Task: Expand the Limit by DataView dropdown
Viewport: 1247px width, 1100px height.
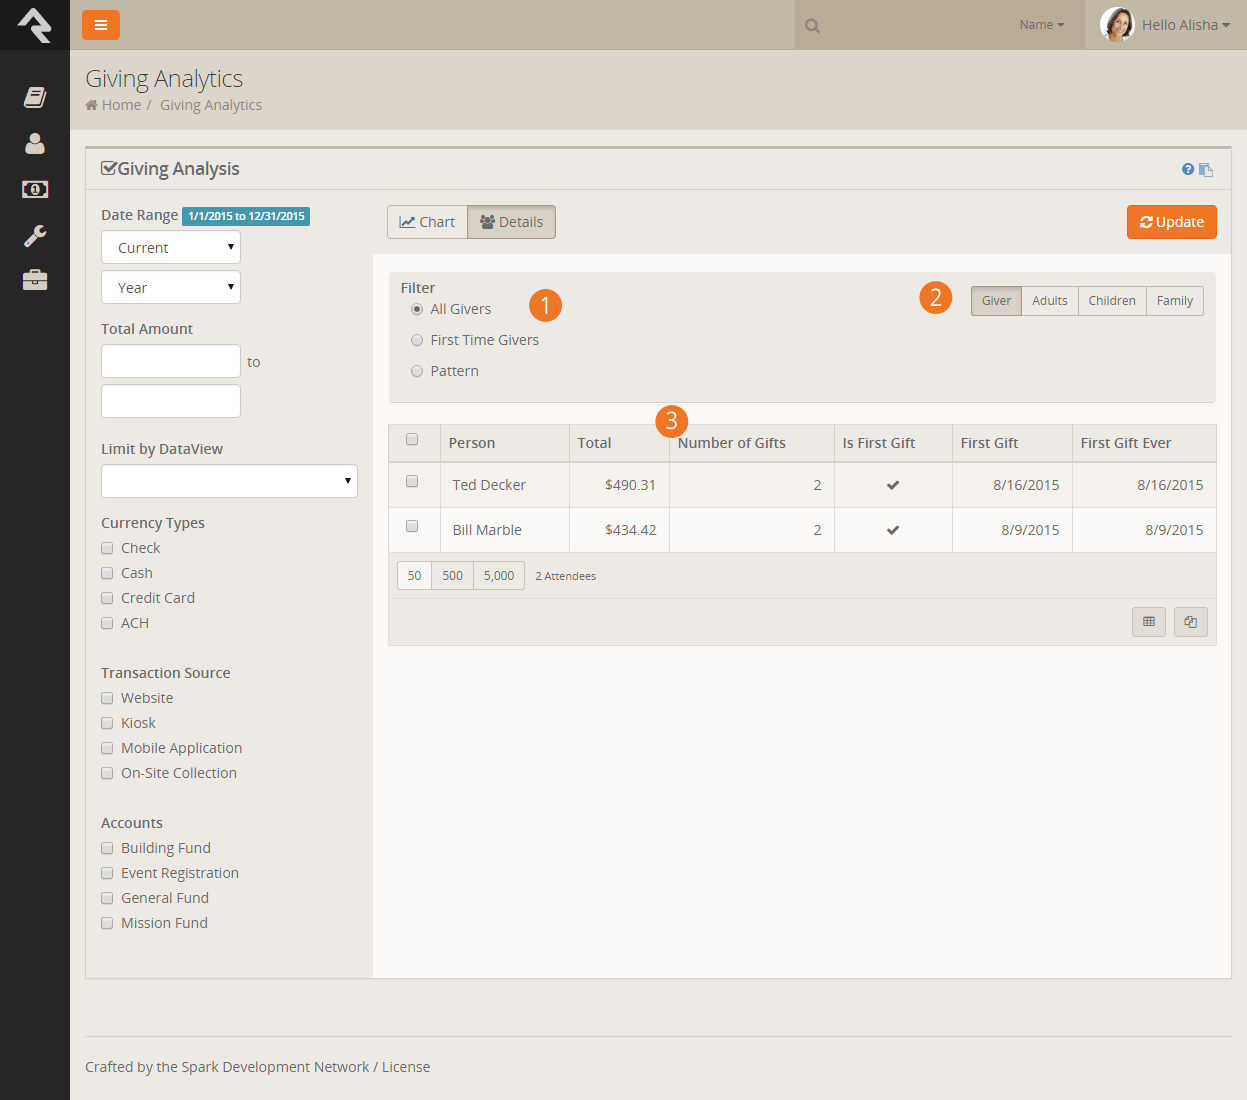Action: coord(229,481)
